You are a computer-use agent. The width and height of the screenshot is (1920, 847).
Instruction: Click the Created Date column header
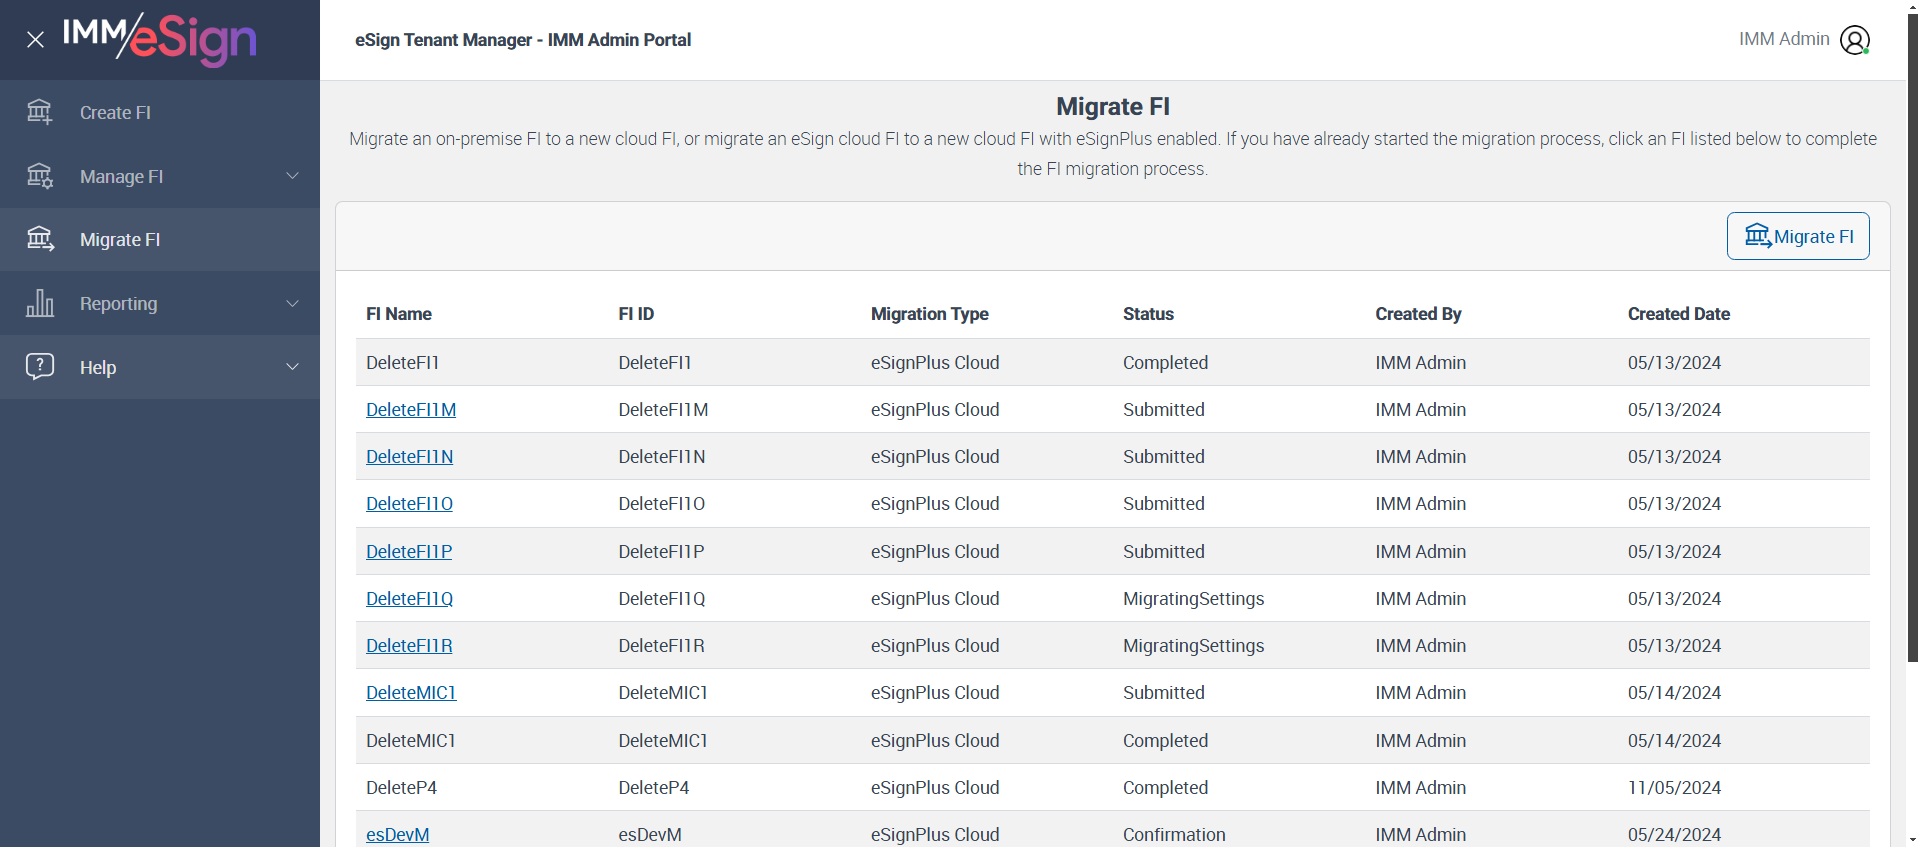pyautogui.click(x=1678, y=314)
